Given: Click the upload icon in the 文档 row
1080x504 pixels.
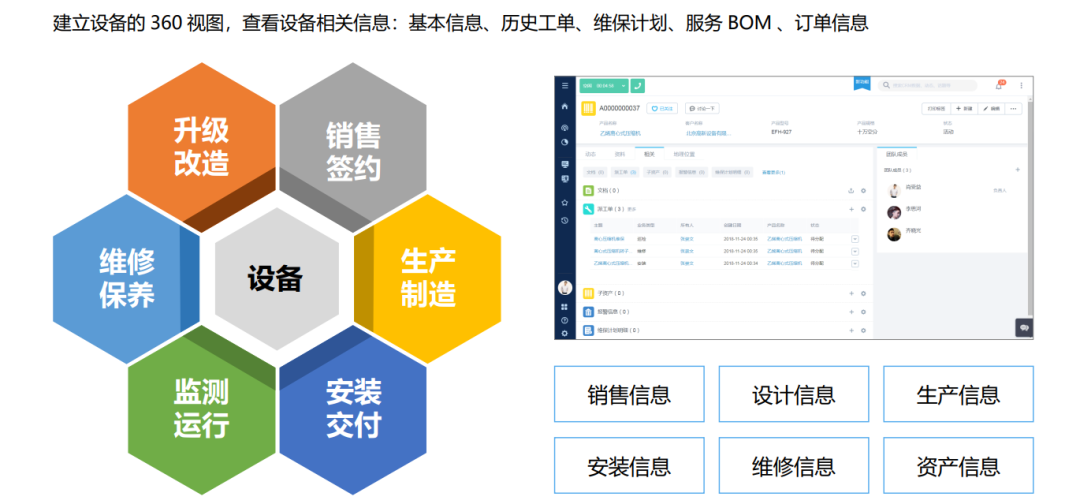Looking at the screenshot, I should click(851, 191).
